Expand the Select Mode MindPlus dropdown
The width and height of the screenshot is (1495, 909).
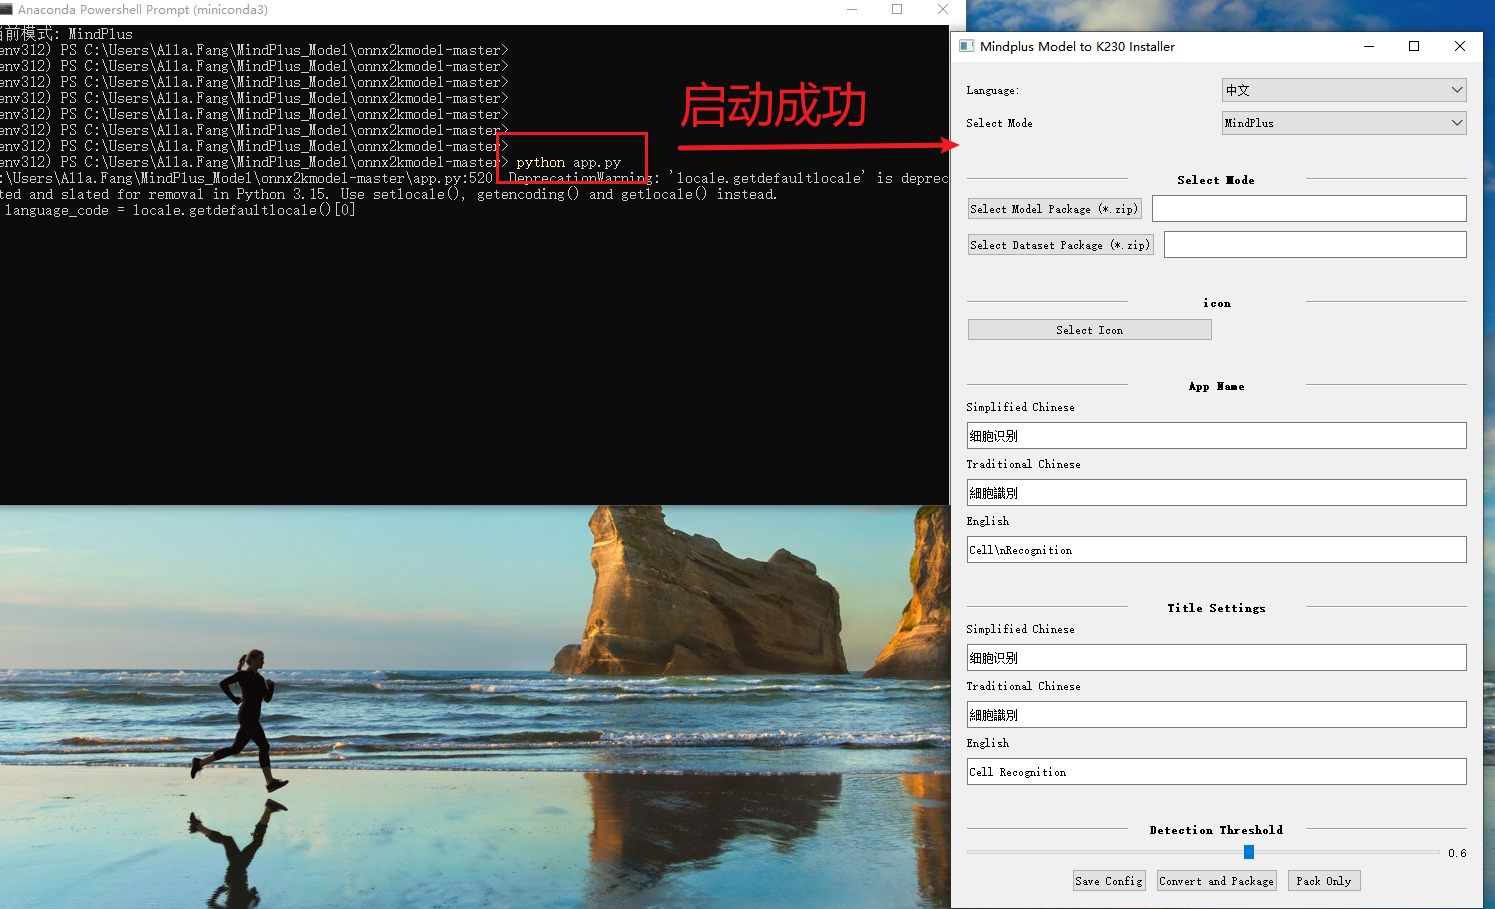1343,123
